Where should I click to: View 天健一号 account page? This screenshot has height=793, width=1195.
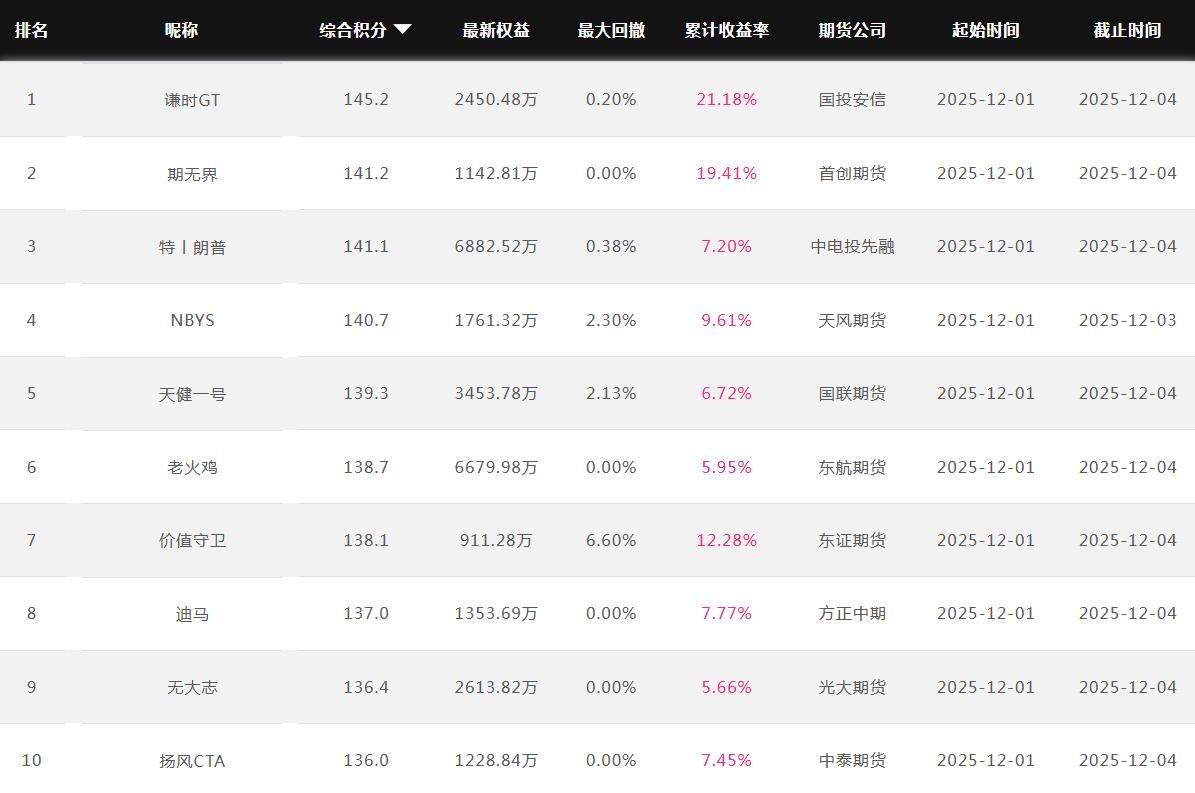point(192,394)
